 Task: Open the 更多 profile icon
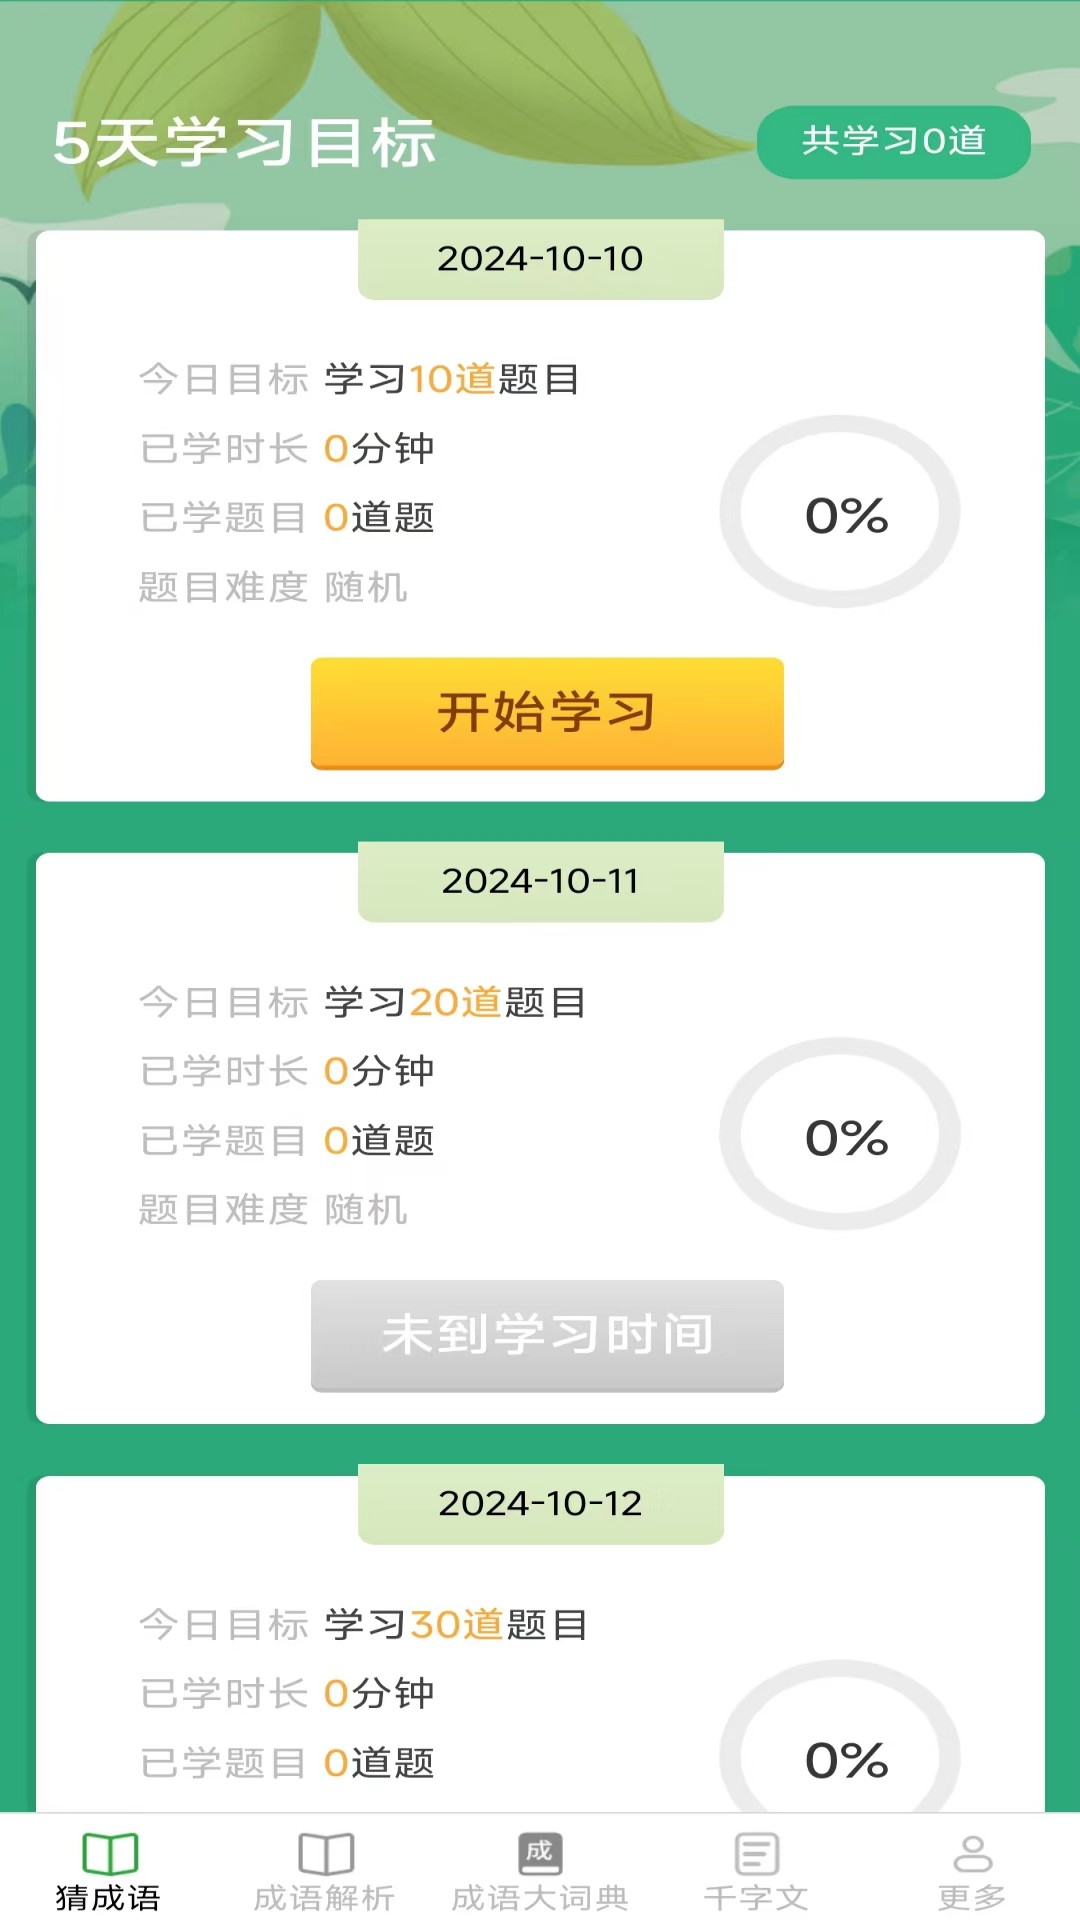click(972, 1853)
